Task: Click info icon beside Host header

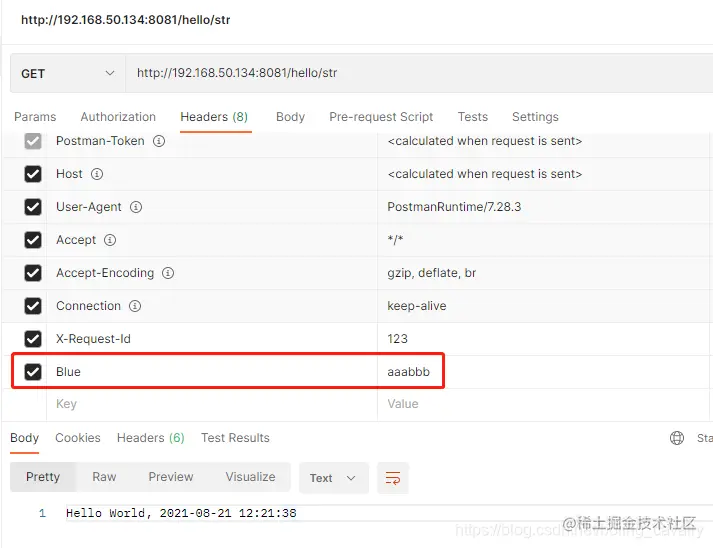Action: (97, 174)
